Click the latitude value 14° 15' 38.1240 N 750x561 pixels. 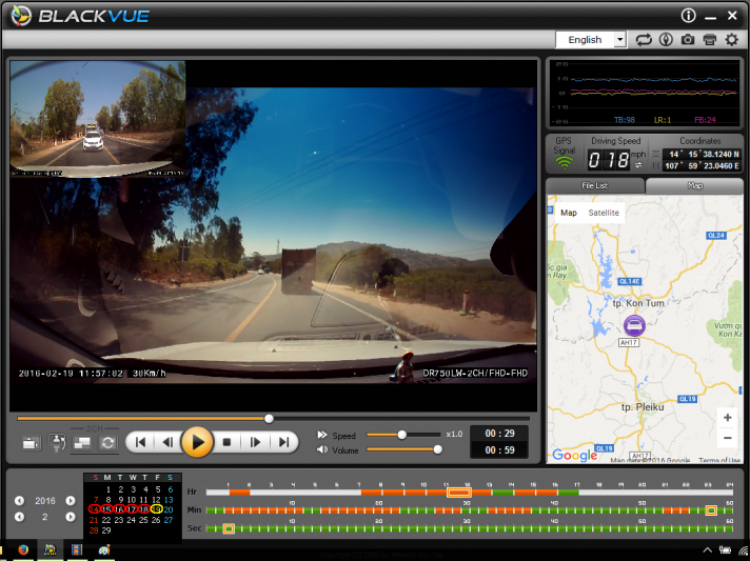point(704,154)
